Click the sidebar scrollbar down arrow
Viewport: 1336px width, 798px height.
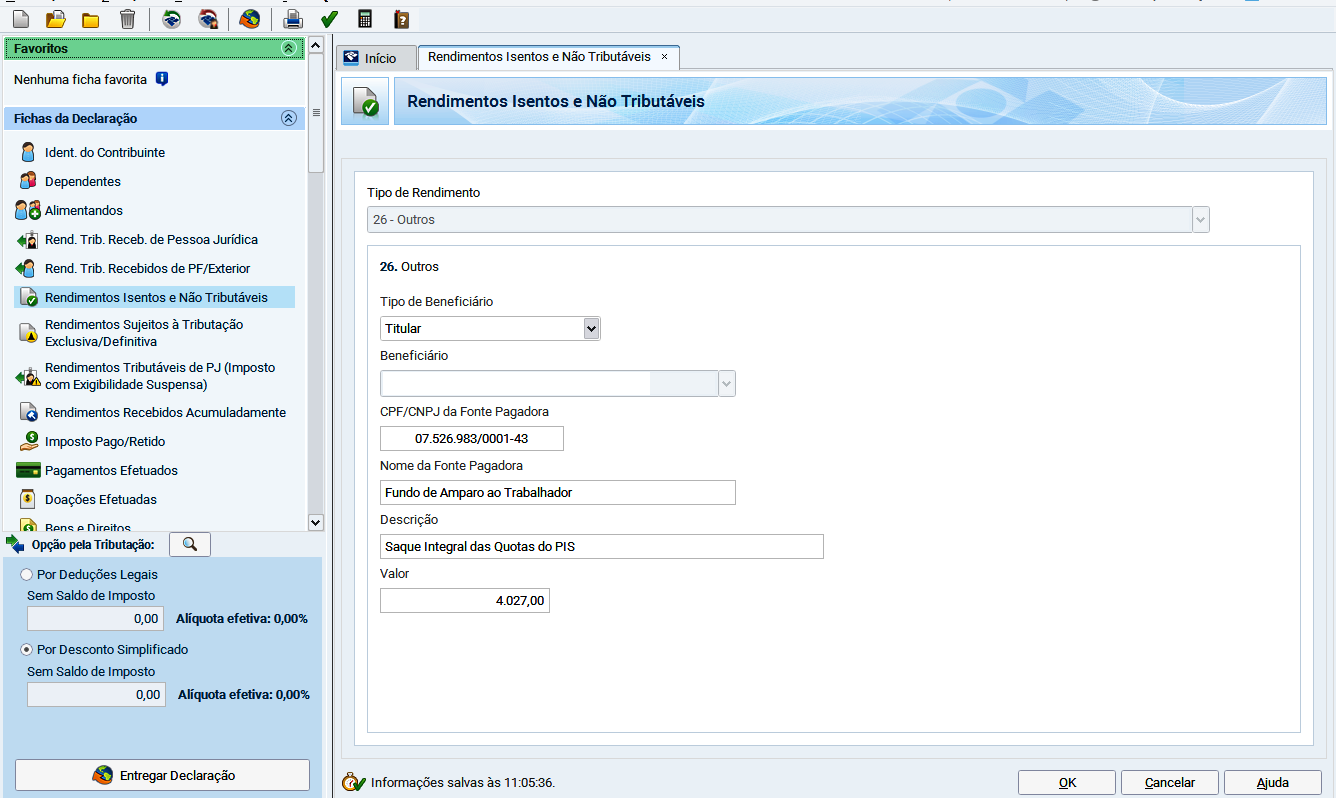315,522
